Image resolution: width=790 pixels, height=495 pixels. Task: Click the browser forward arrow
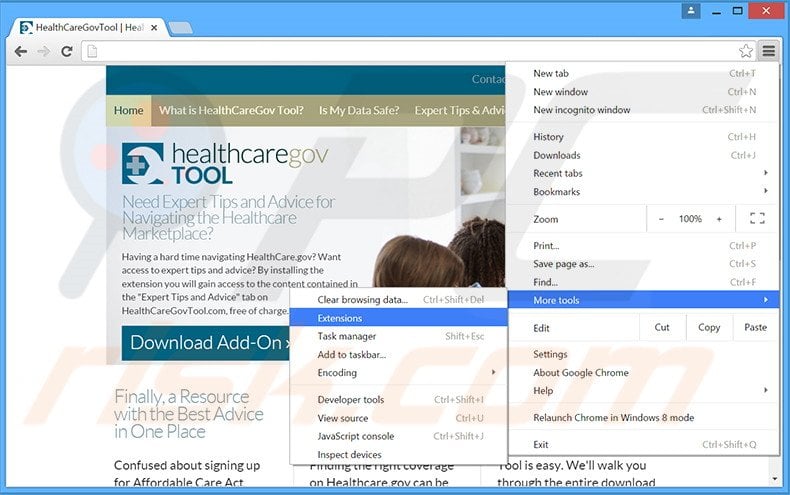click(44, 51)
